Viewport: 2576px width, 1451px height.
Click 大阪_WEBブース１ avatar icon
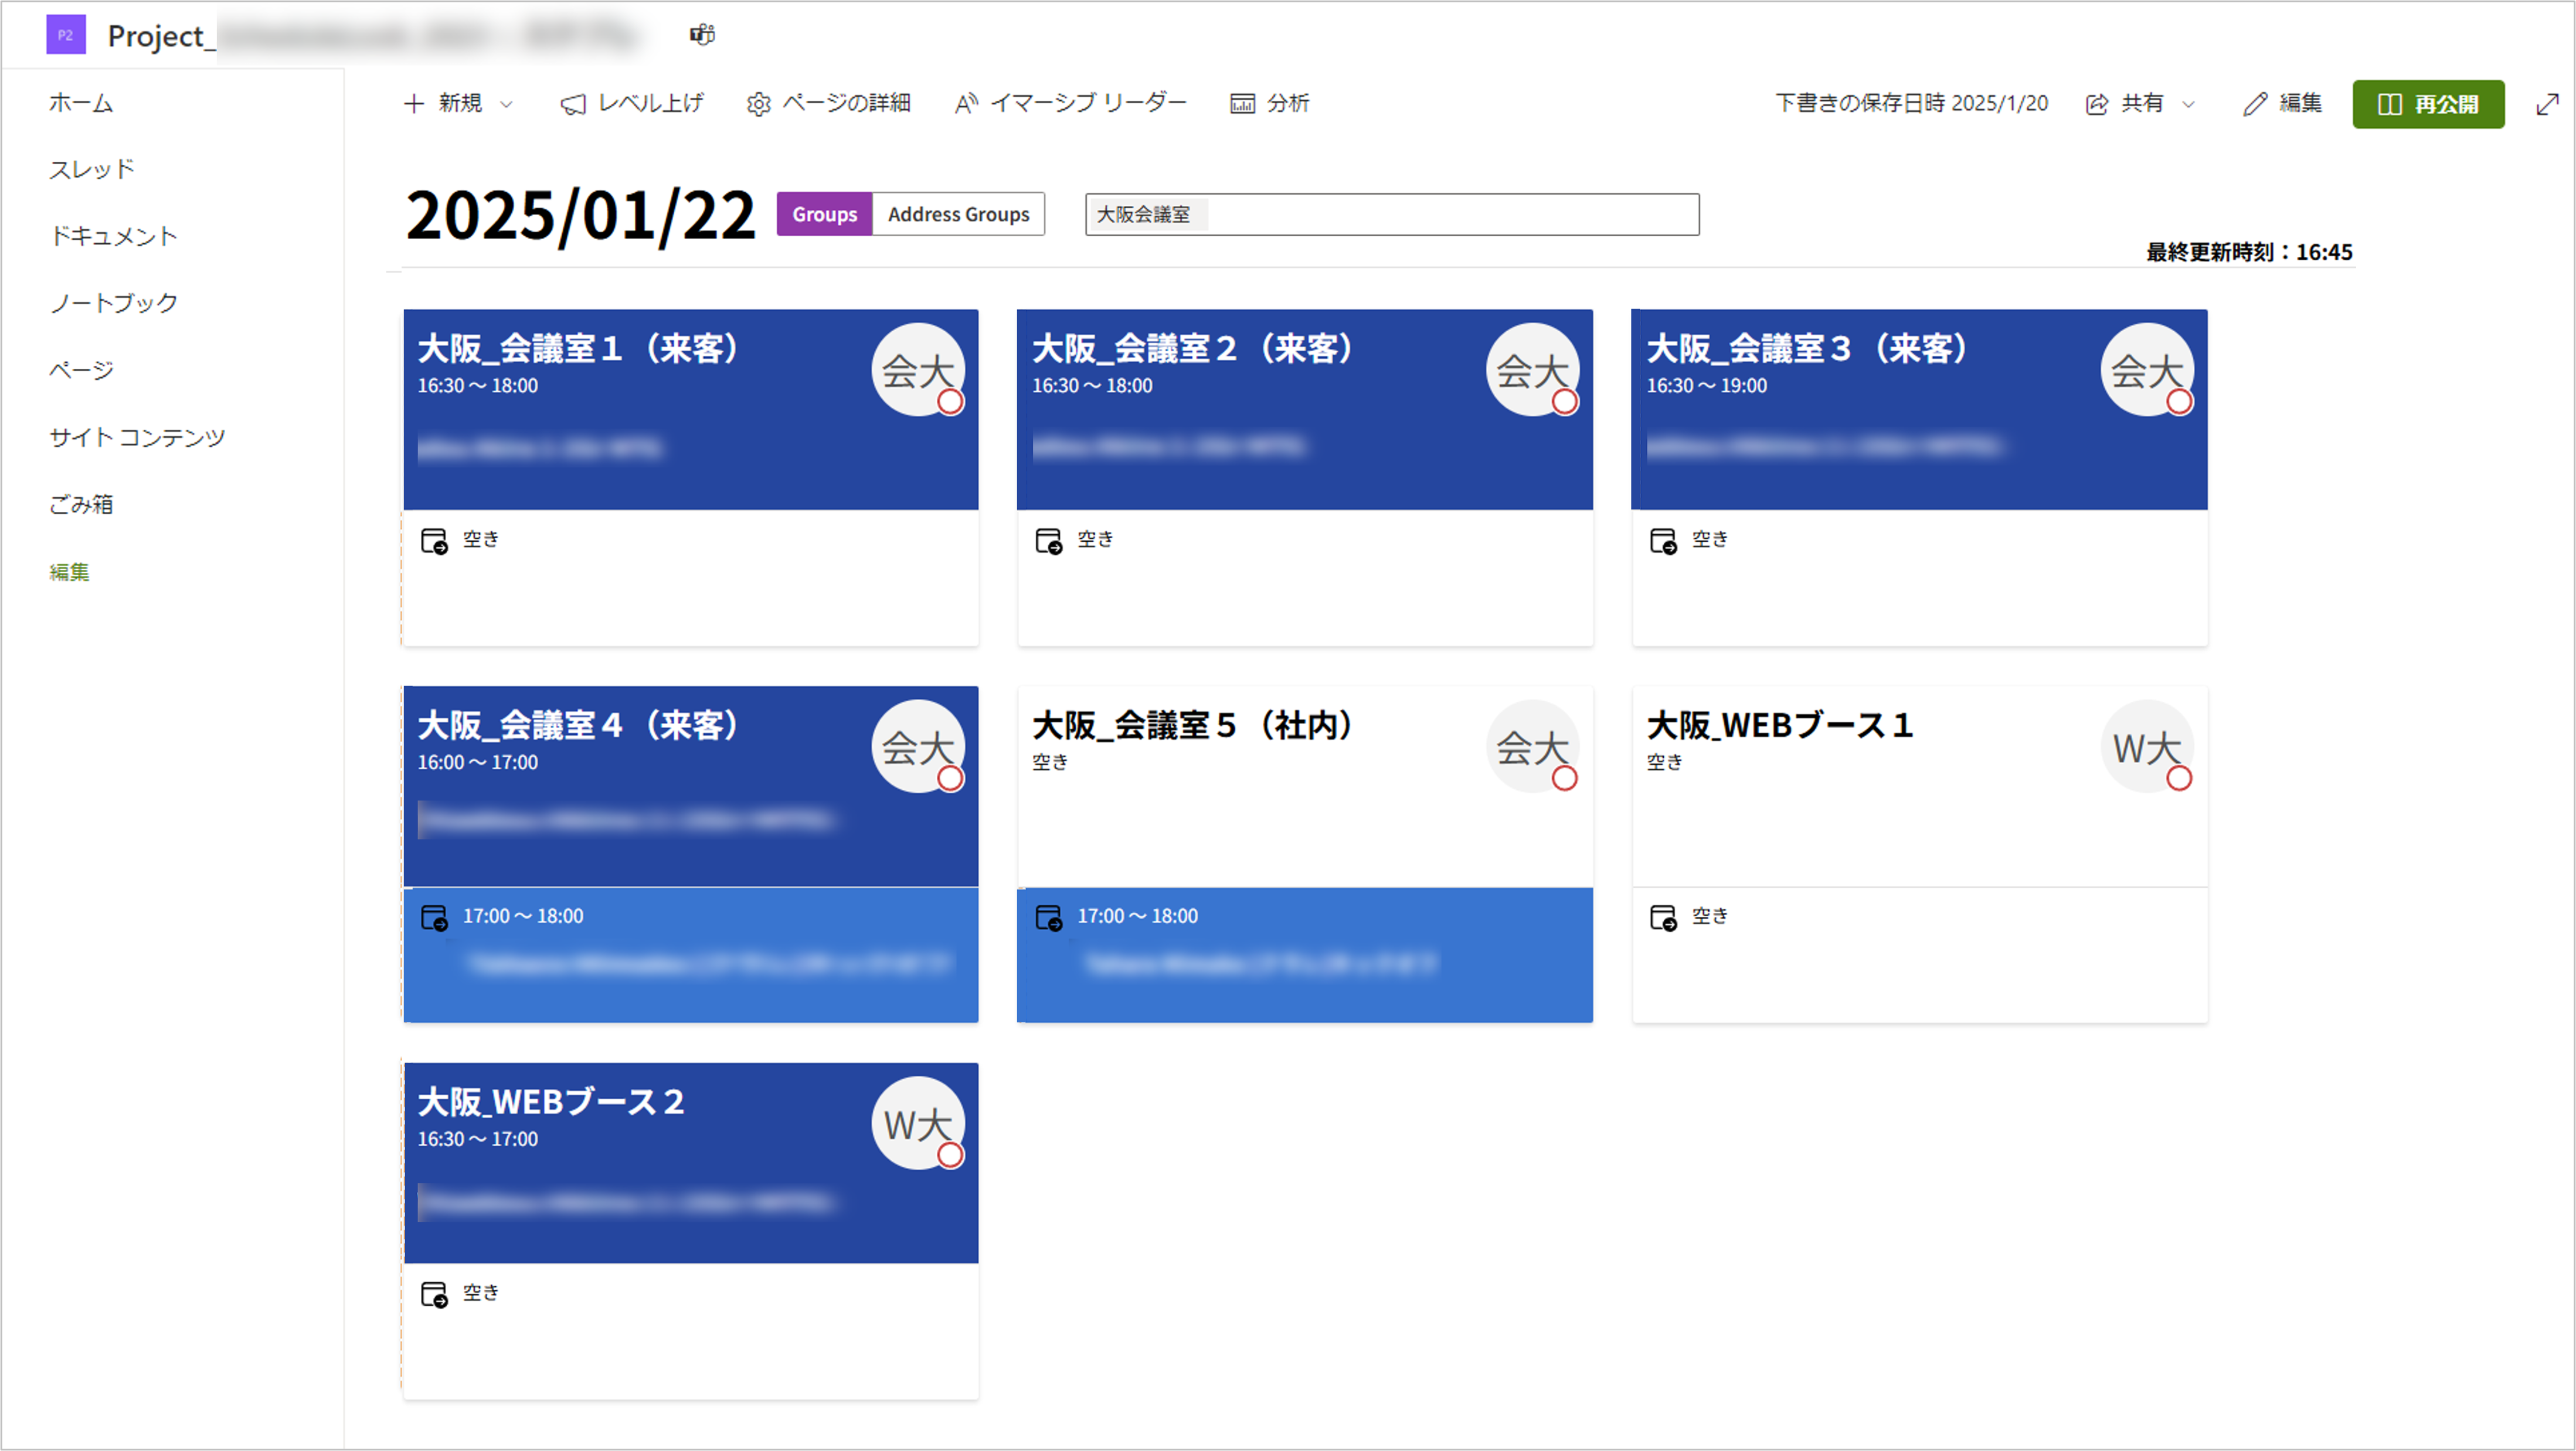click(2147, 746)
